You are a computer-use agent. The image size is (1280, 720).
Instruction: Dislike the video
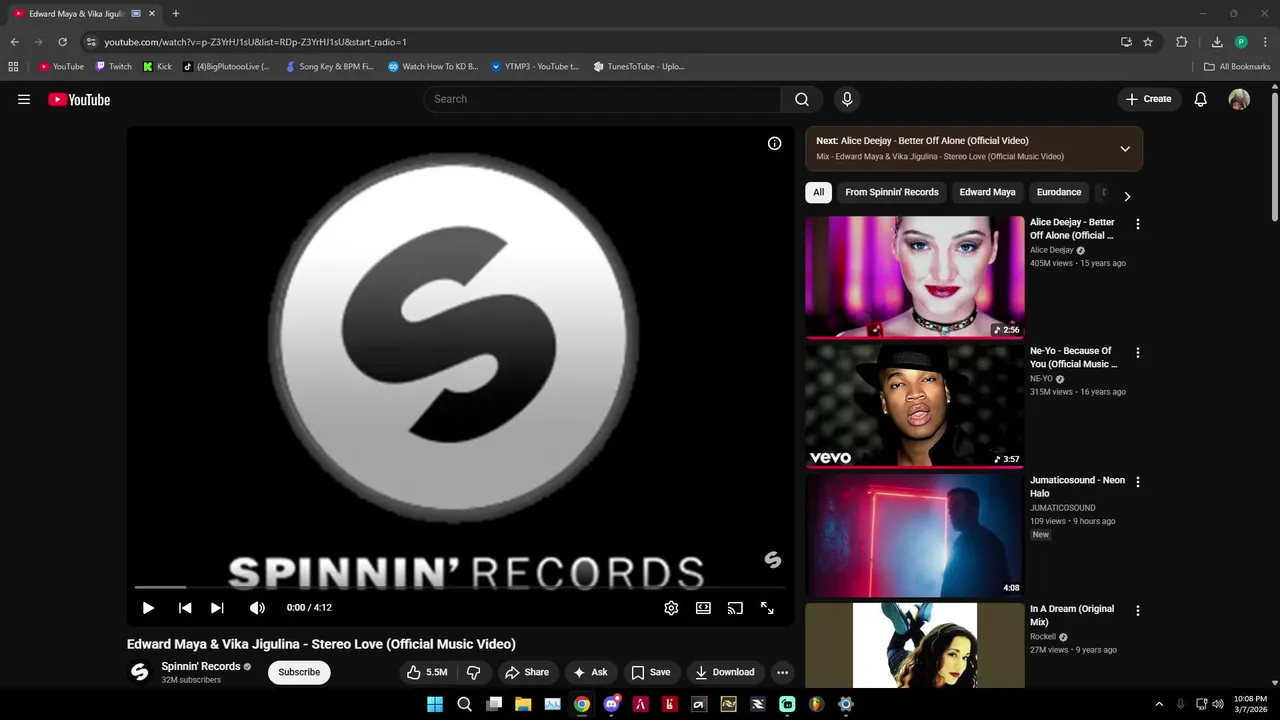tap(474, 672)
